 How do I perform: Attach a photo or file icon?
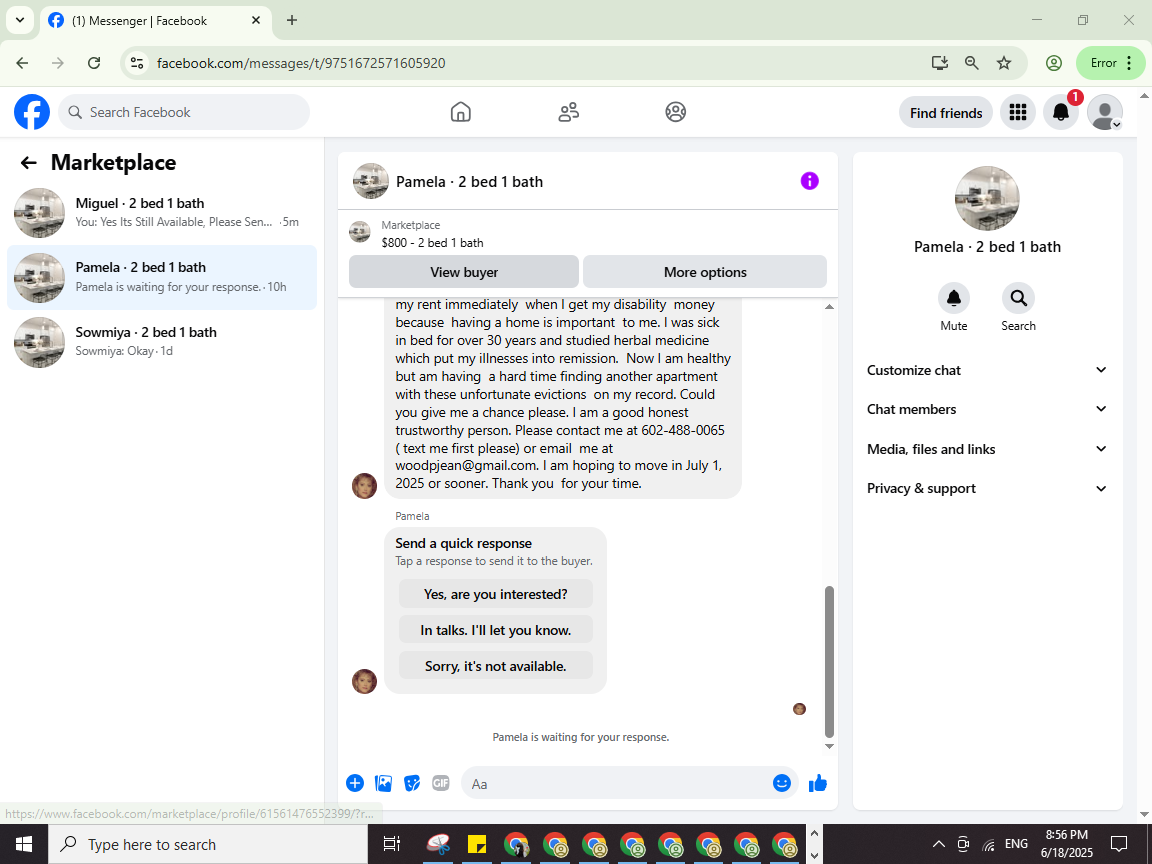(384, 783)
